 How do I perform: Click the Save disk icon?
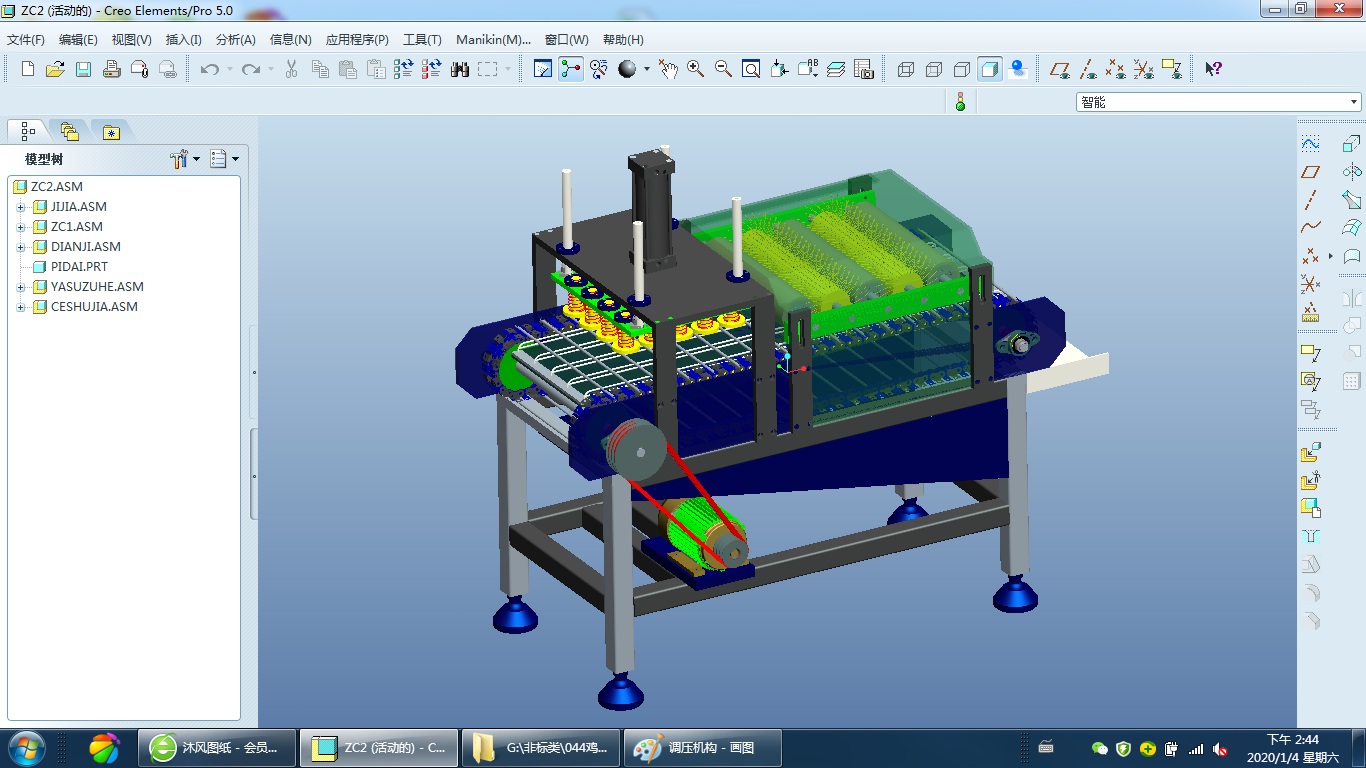83,69
